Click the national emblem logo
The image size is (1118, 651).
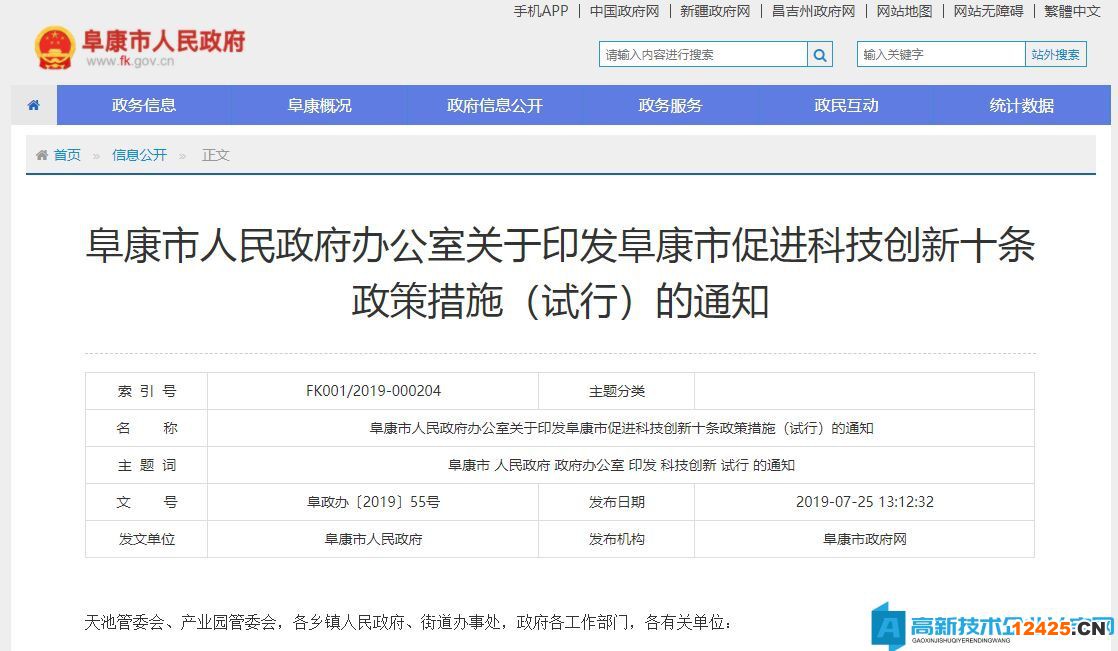[54, 47]
